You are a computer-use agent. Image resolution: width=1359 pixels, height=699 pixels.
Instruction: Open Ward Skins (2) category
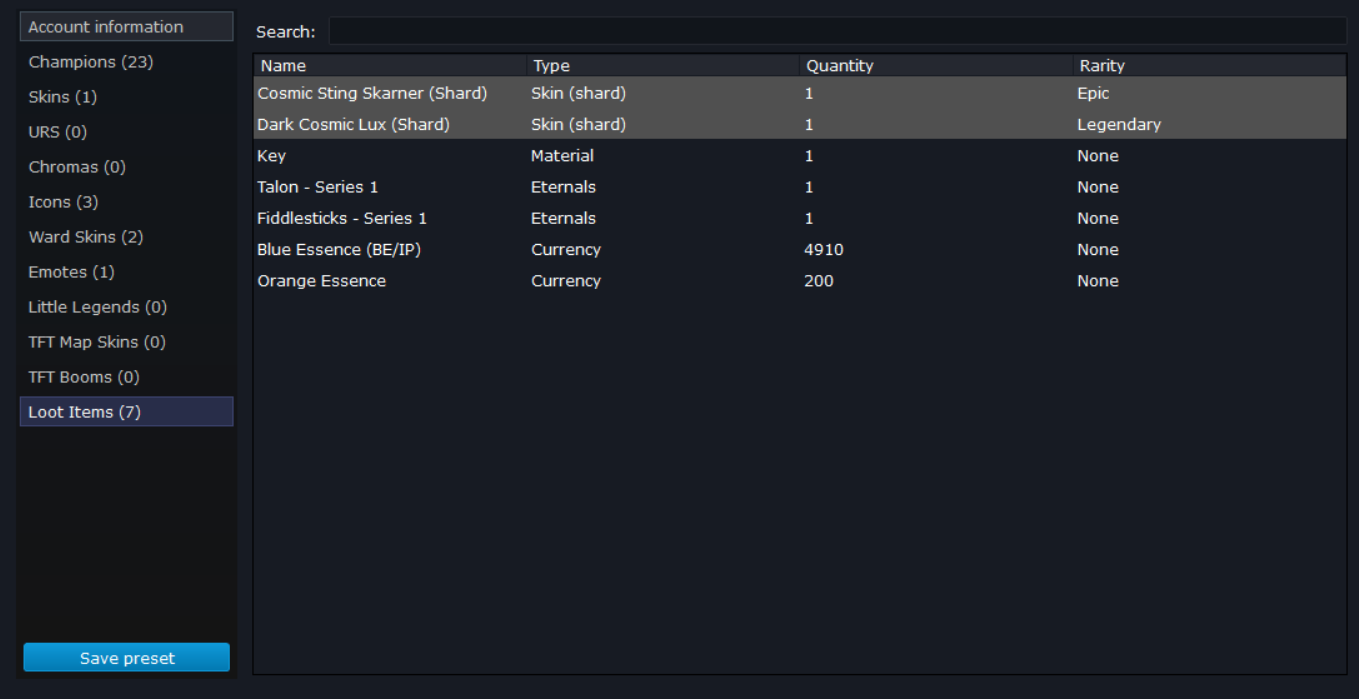point(126,237)
